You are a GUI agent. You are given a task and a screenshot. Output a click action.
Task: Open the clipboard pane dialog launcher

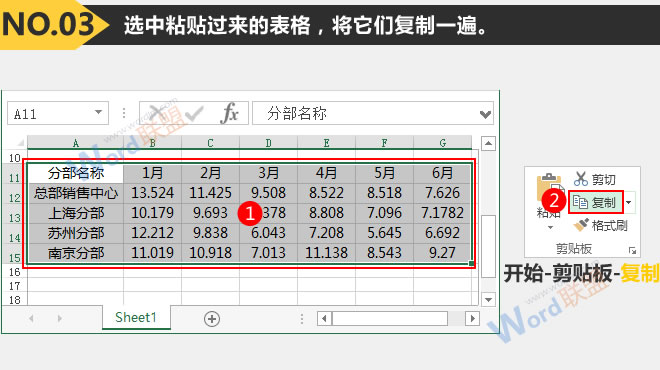632,250
